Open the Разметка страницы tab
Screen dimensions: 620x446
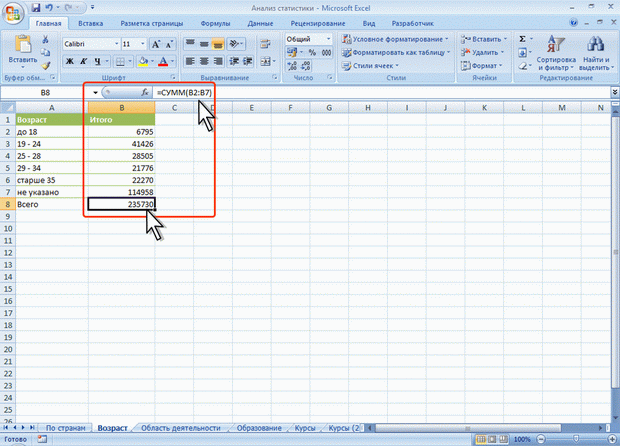(152, 23)
